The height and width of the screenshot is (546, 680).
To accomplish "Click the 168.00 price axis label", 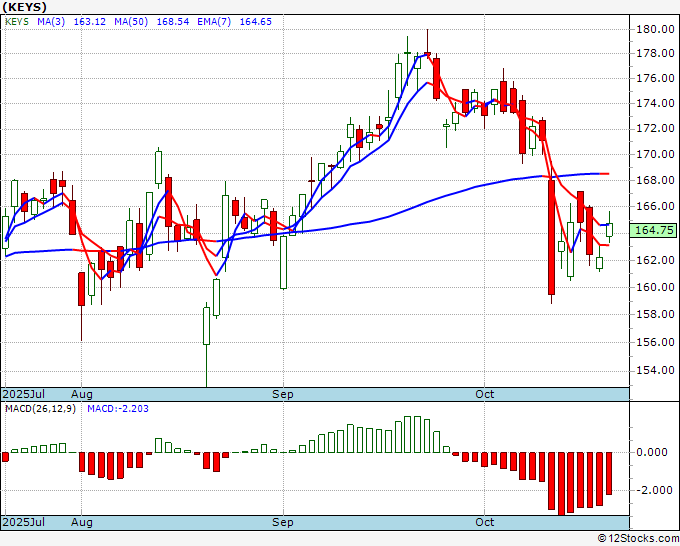I will point(655,180).
